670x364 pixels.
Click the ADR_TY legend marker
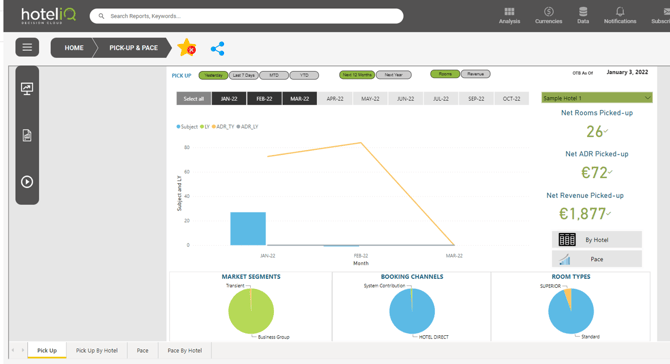coord(214,127)
